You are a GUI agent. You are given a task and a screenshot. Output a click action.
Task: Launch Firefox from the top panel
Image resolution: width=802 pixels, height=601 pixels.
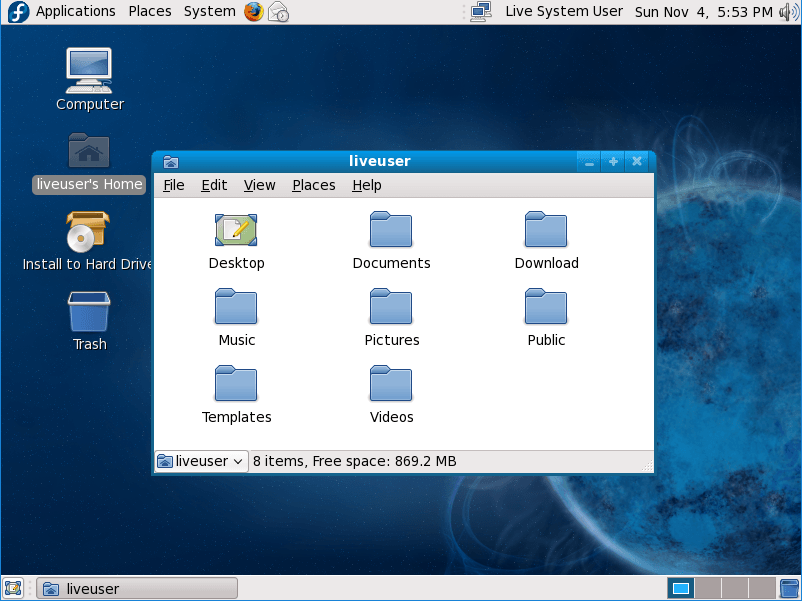click(253, 11)
